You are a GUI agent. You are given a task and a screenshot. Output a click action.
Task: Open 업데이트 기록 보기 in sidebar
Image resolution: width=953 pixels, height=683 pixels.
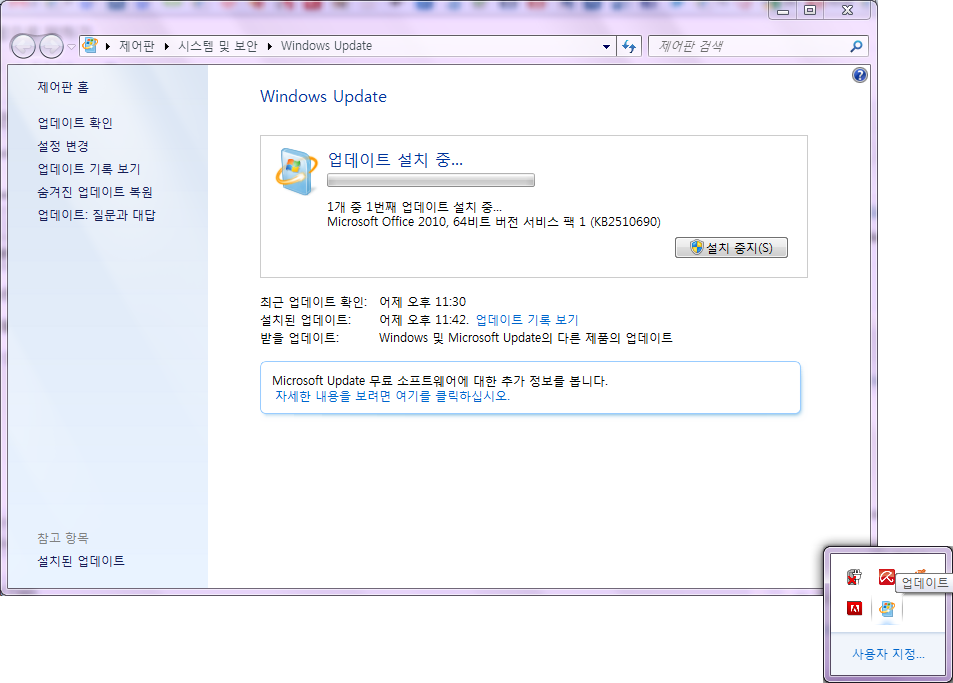click(x=89, y=170)
